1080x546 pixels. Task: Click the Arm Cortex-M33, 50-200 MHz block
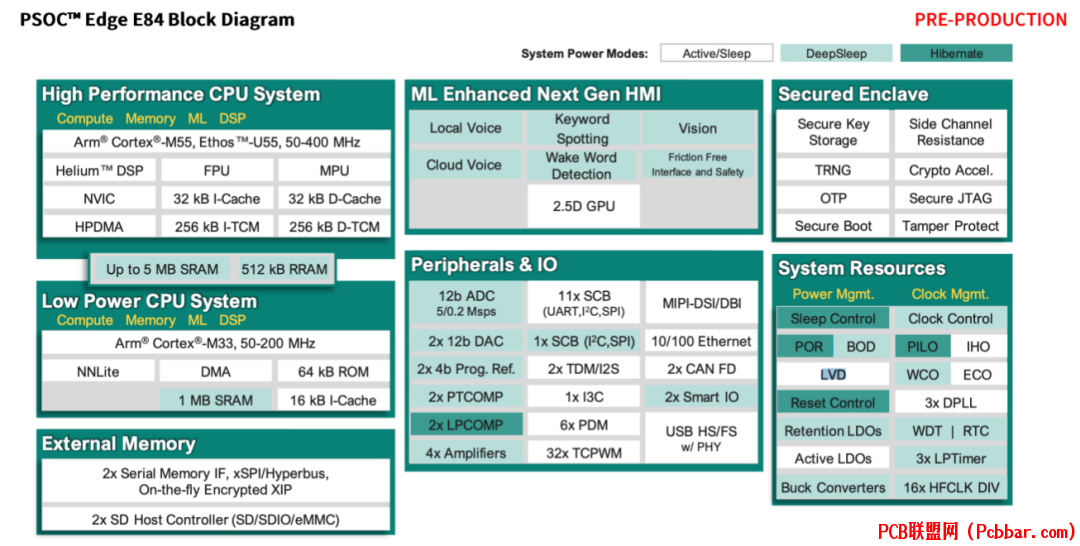pyautogui.click(x=216, y=343)
